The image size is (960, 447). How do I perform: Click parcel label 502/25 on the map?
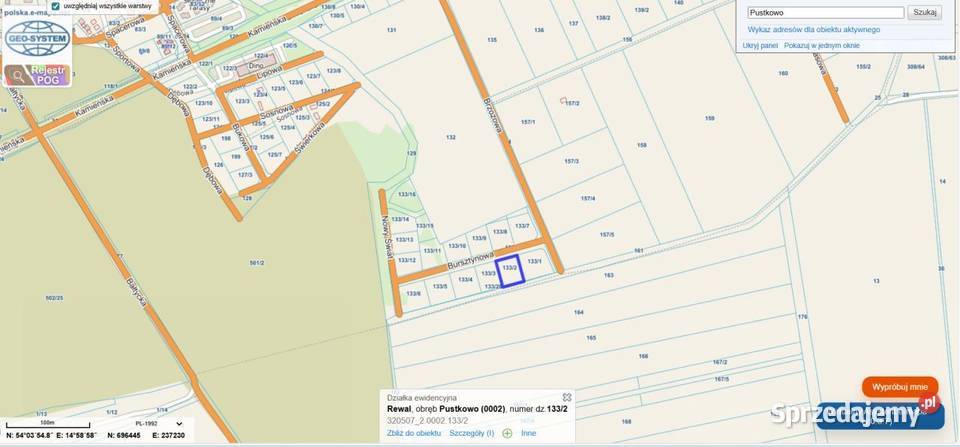click(x=54, y=298)
